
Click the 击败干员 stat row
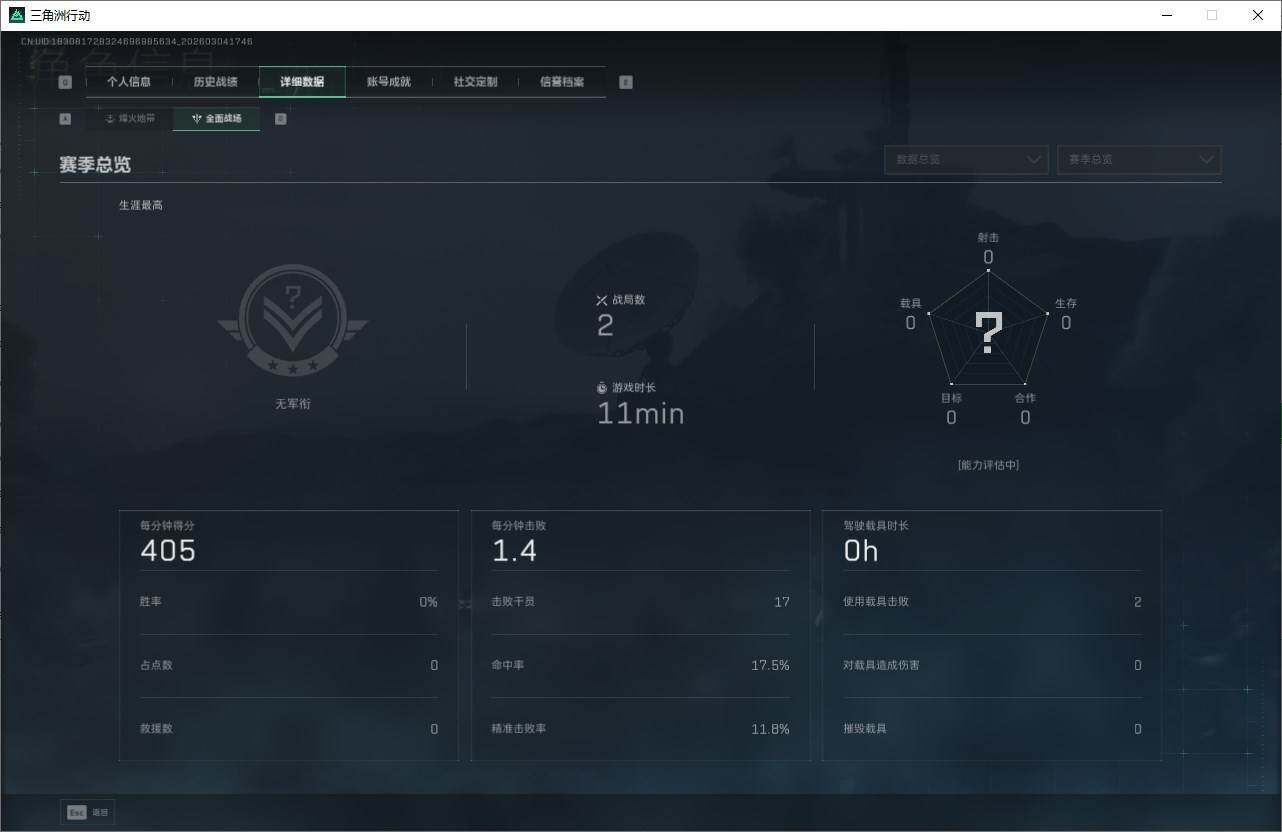[640, 602]
